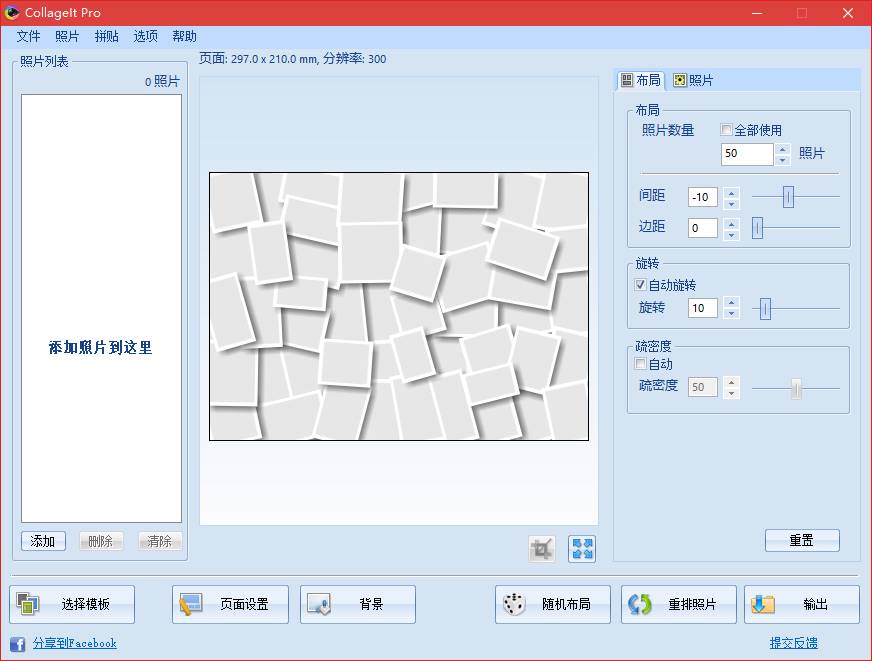Image resolution: width=872 pixels, height=661 pixels.
Task: Click the 疏密度 sparsity slider handle
Action: [796, 389]
